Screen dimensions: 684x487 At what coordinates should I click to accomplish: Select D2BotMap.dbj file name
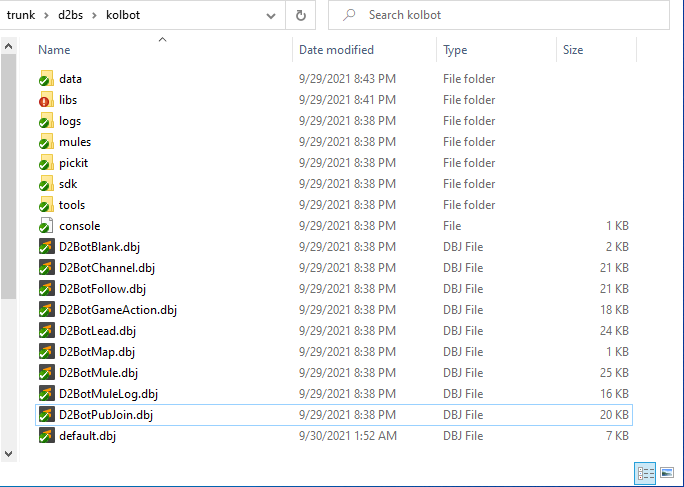[x=97, y=352]
